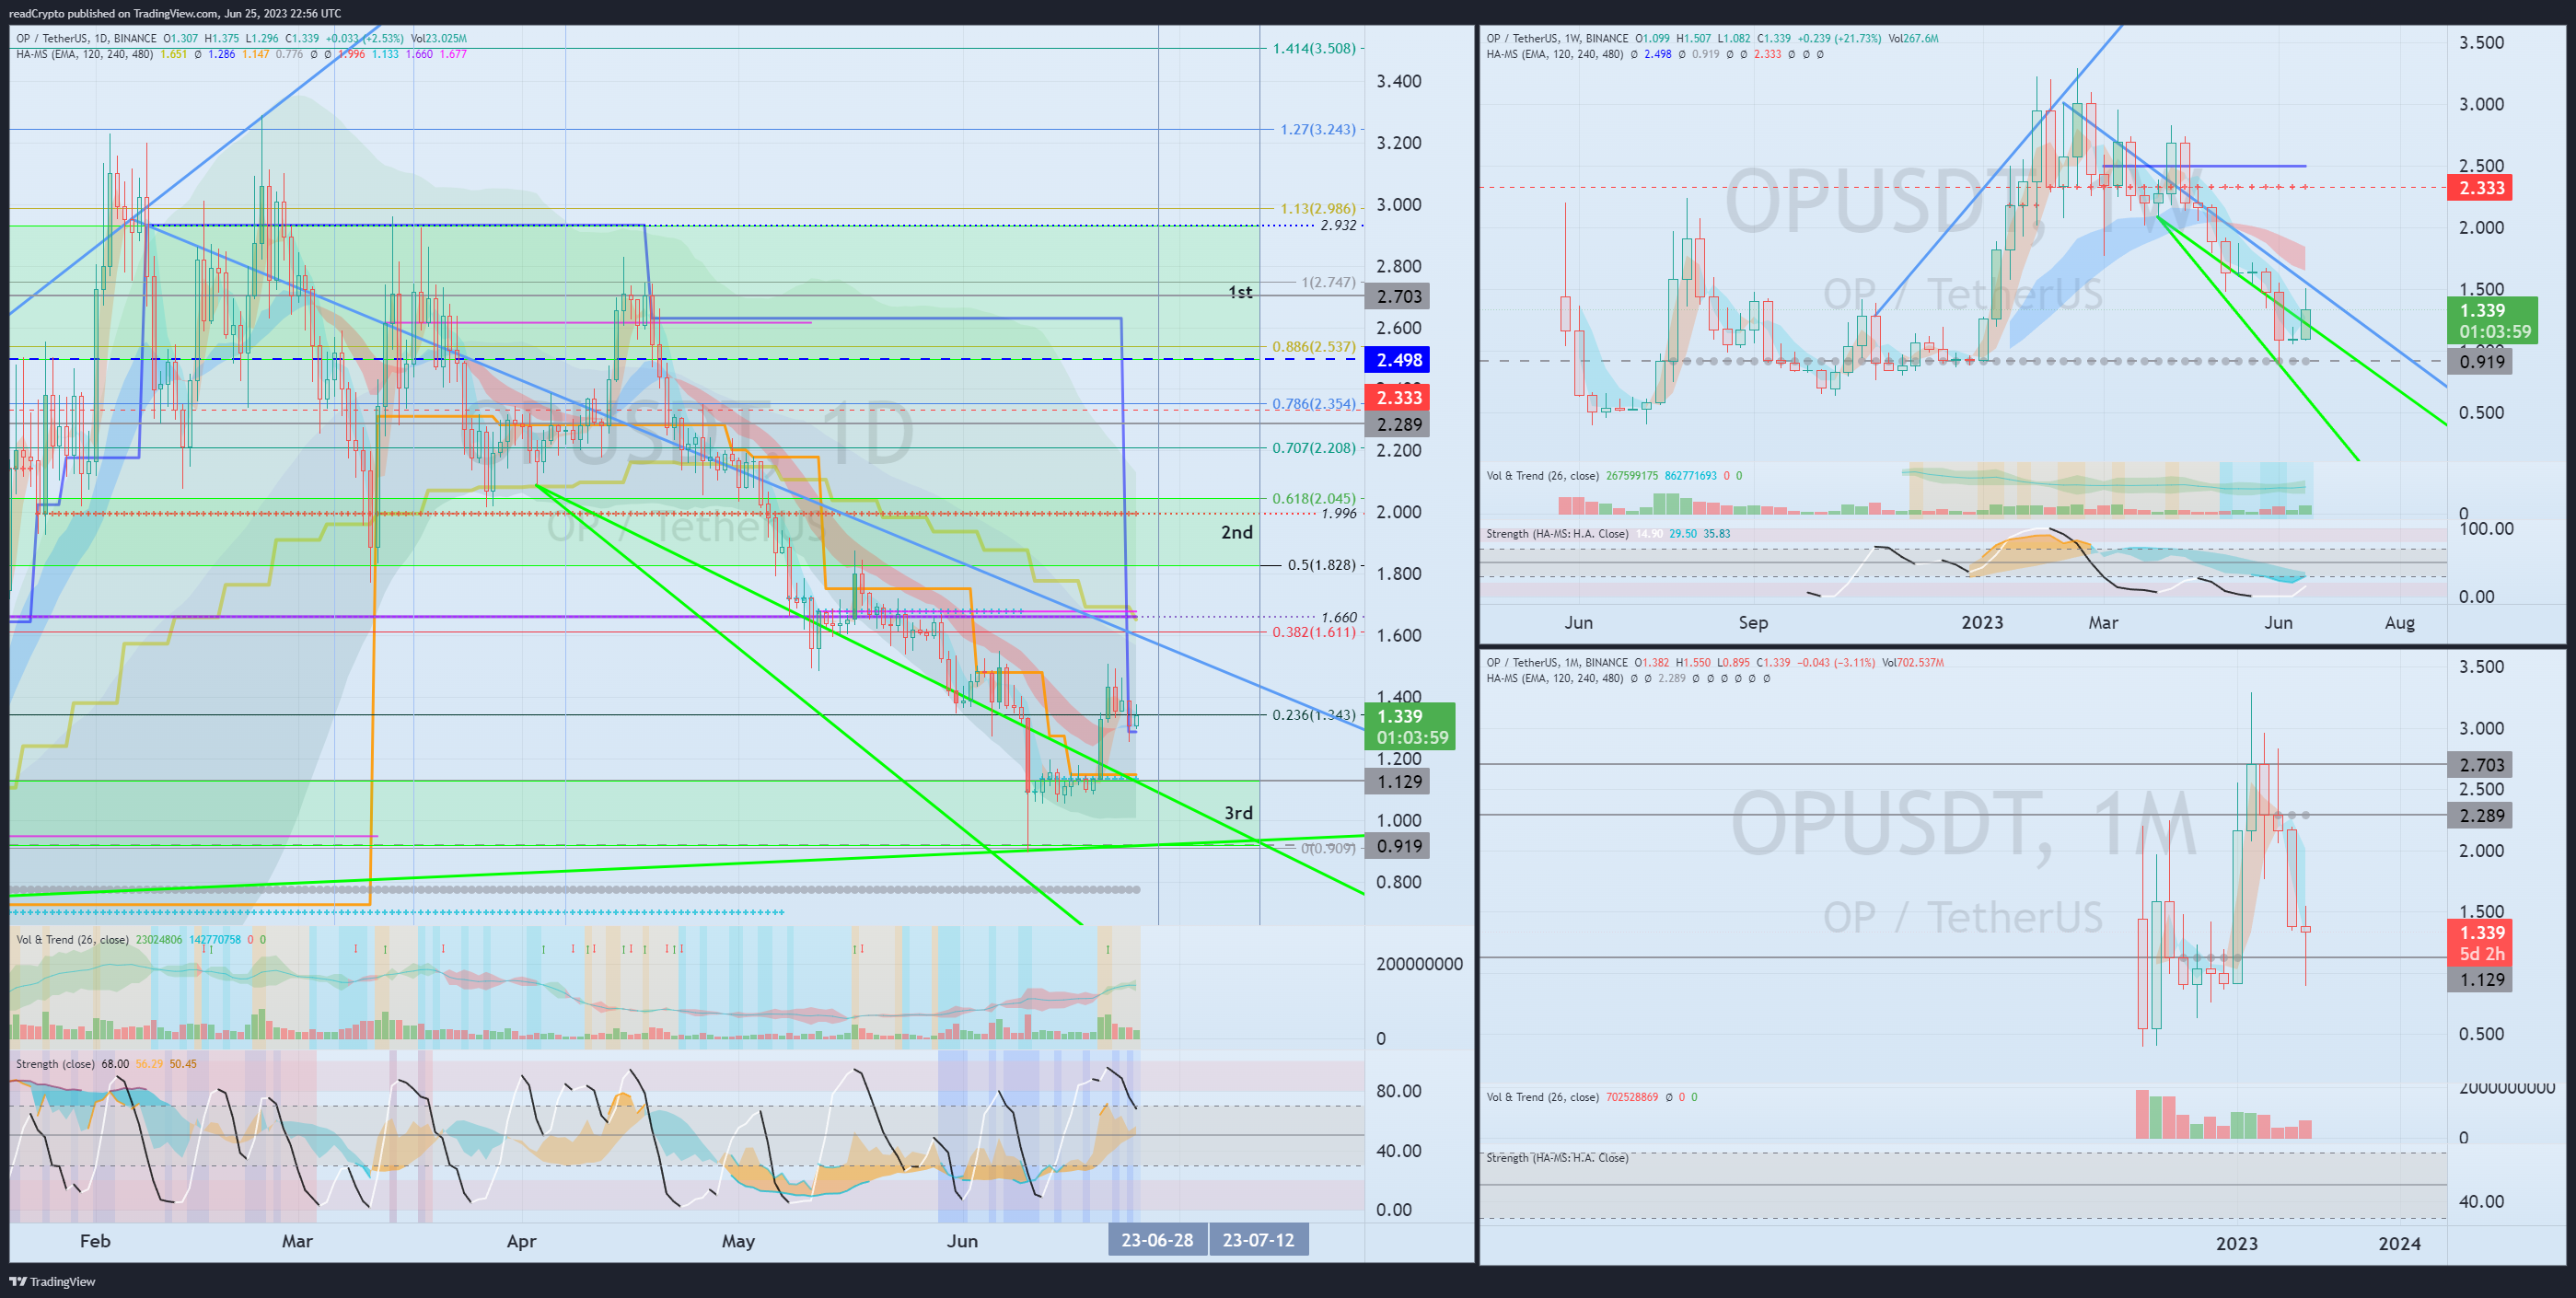Click the Sep label on 1W time axis
Image resolution: width=2576 pixels, height=1298 pixels.
1753,622
